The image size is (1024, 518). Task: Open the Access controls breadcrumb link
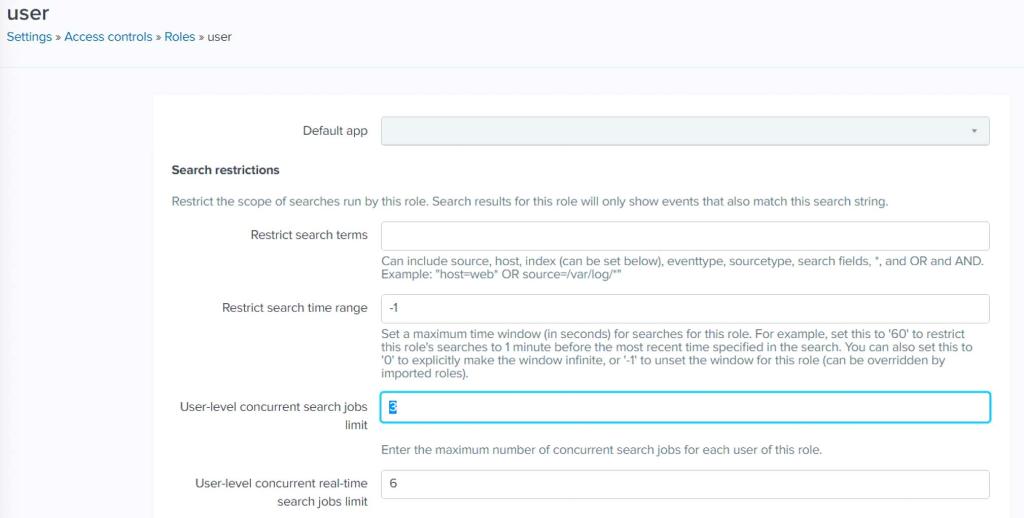coord(108,37)
